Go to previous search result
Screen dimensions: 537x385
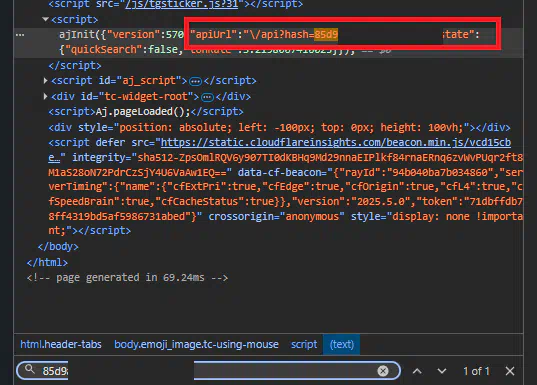[417, 371]
